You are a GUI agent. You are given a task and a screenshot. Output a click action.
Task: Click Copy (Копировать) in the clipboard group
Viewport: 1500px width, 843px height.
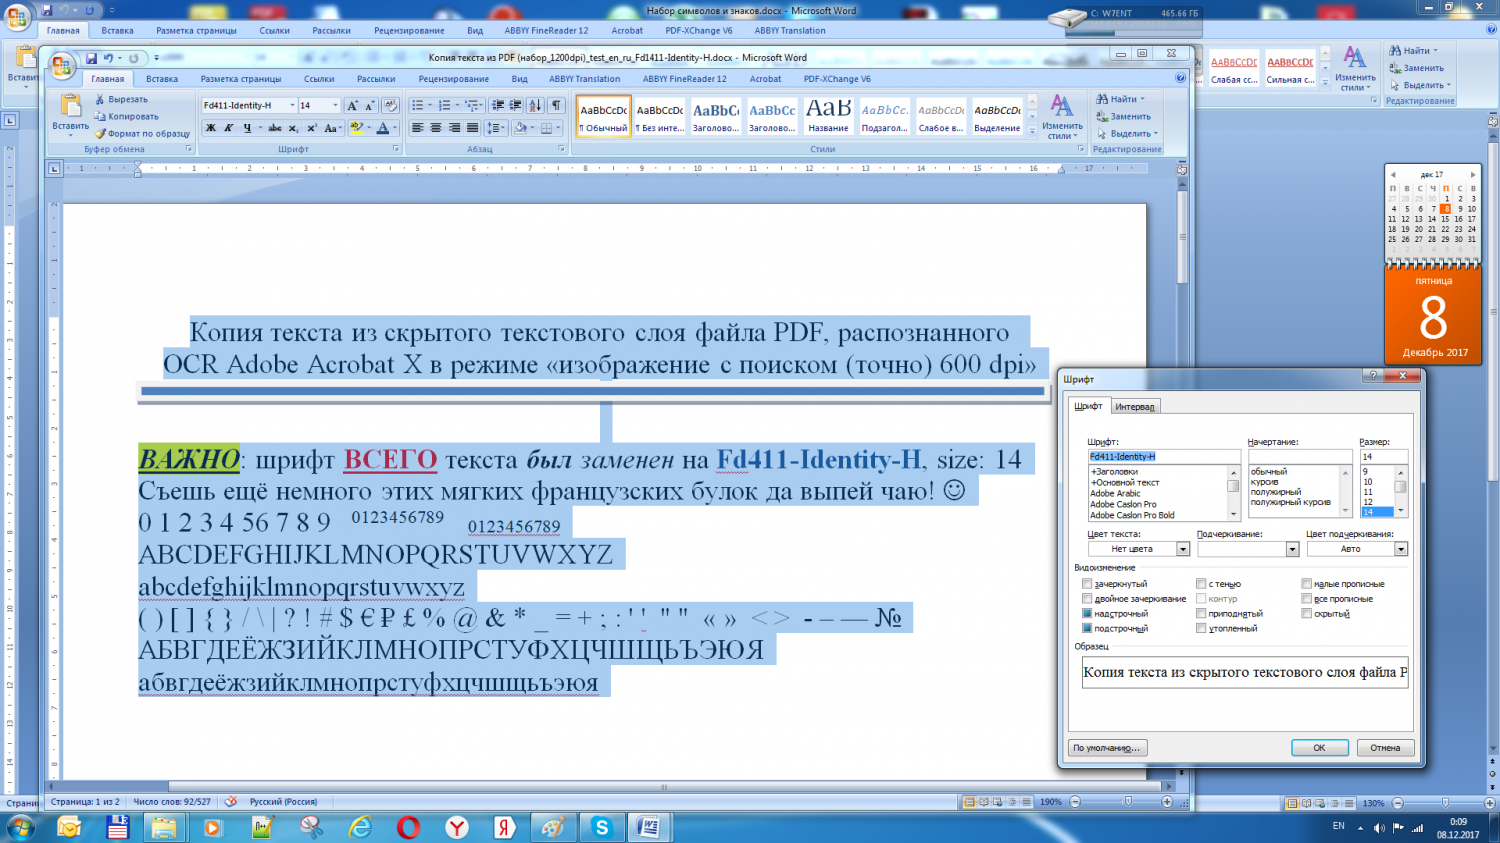tap(126, 117)
